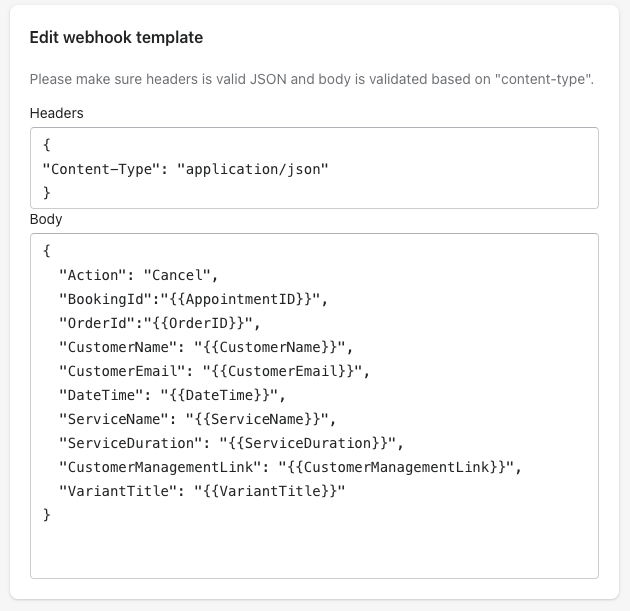This screenshot has height=611, width=630.
Task: Click the "OrderId" line in Body
Action: coord(160,323)
